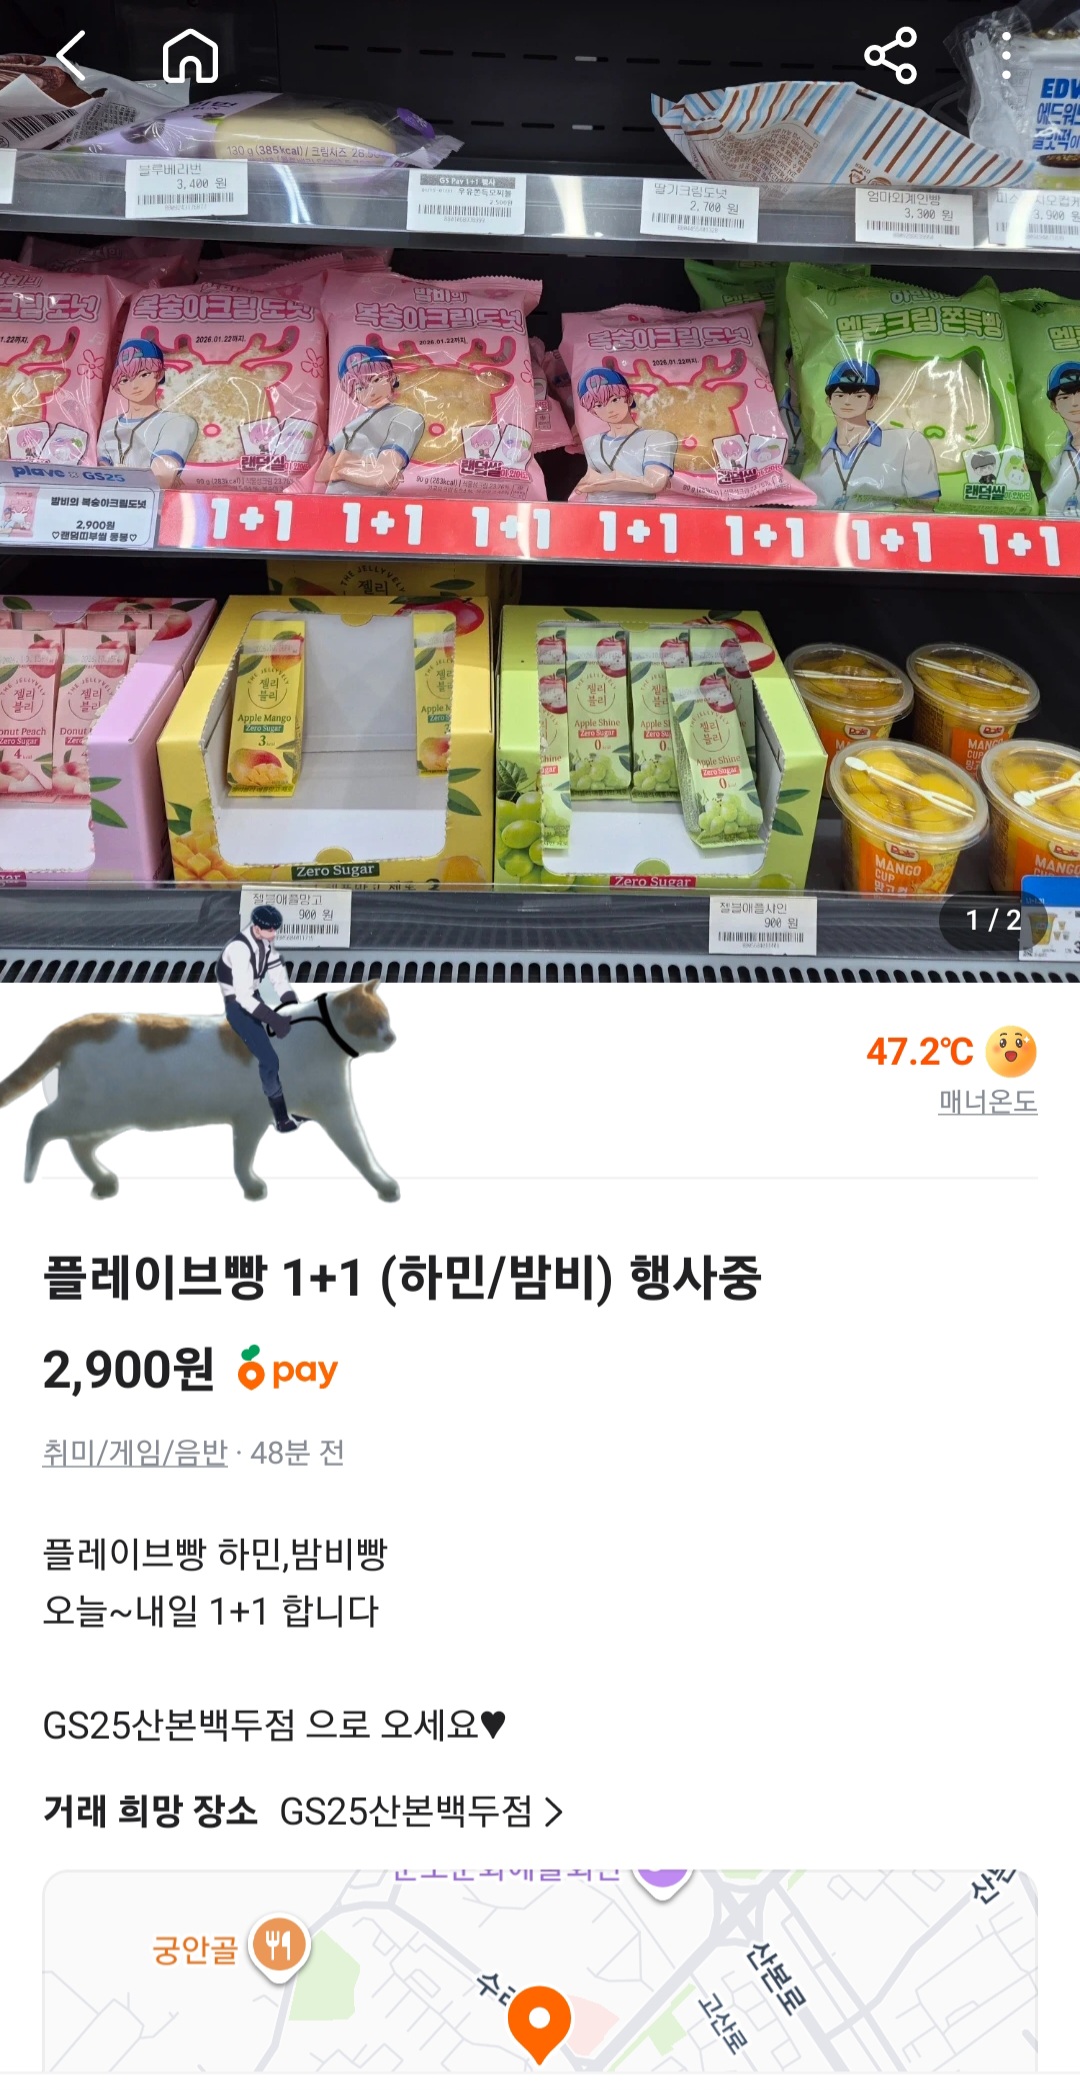Viewport: 1080px width, 2090px height.
Task: Tap the 2,900원 price text
Action: (x=128, y=1369)
